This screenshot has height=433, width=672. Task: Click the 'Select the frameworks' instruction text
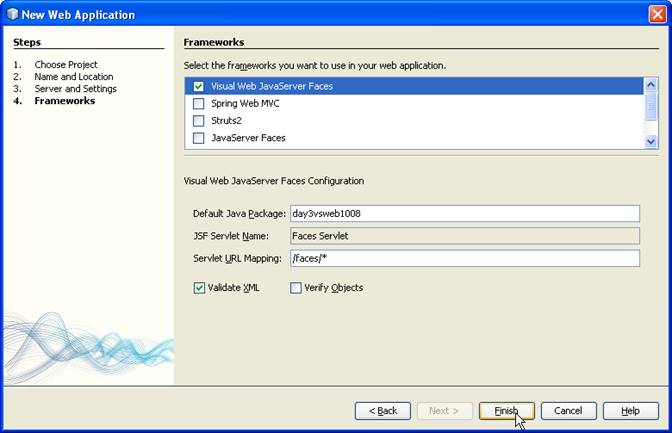tap(315, 66)
